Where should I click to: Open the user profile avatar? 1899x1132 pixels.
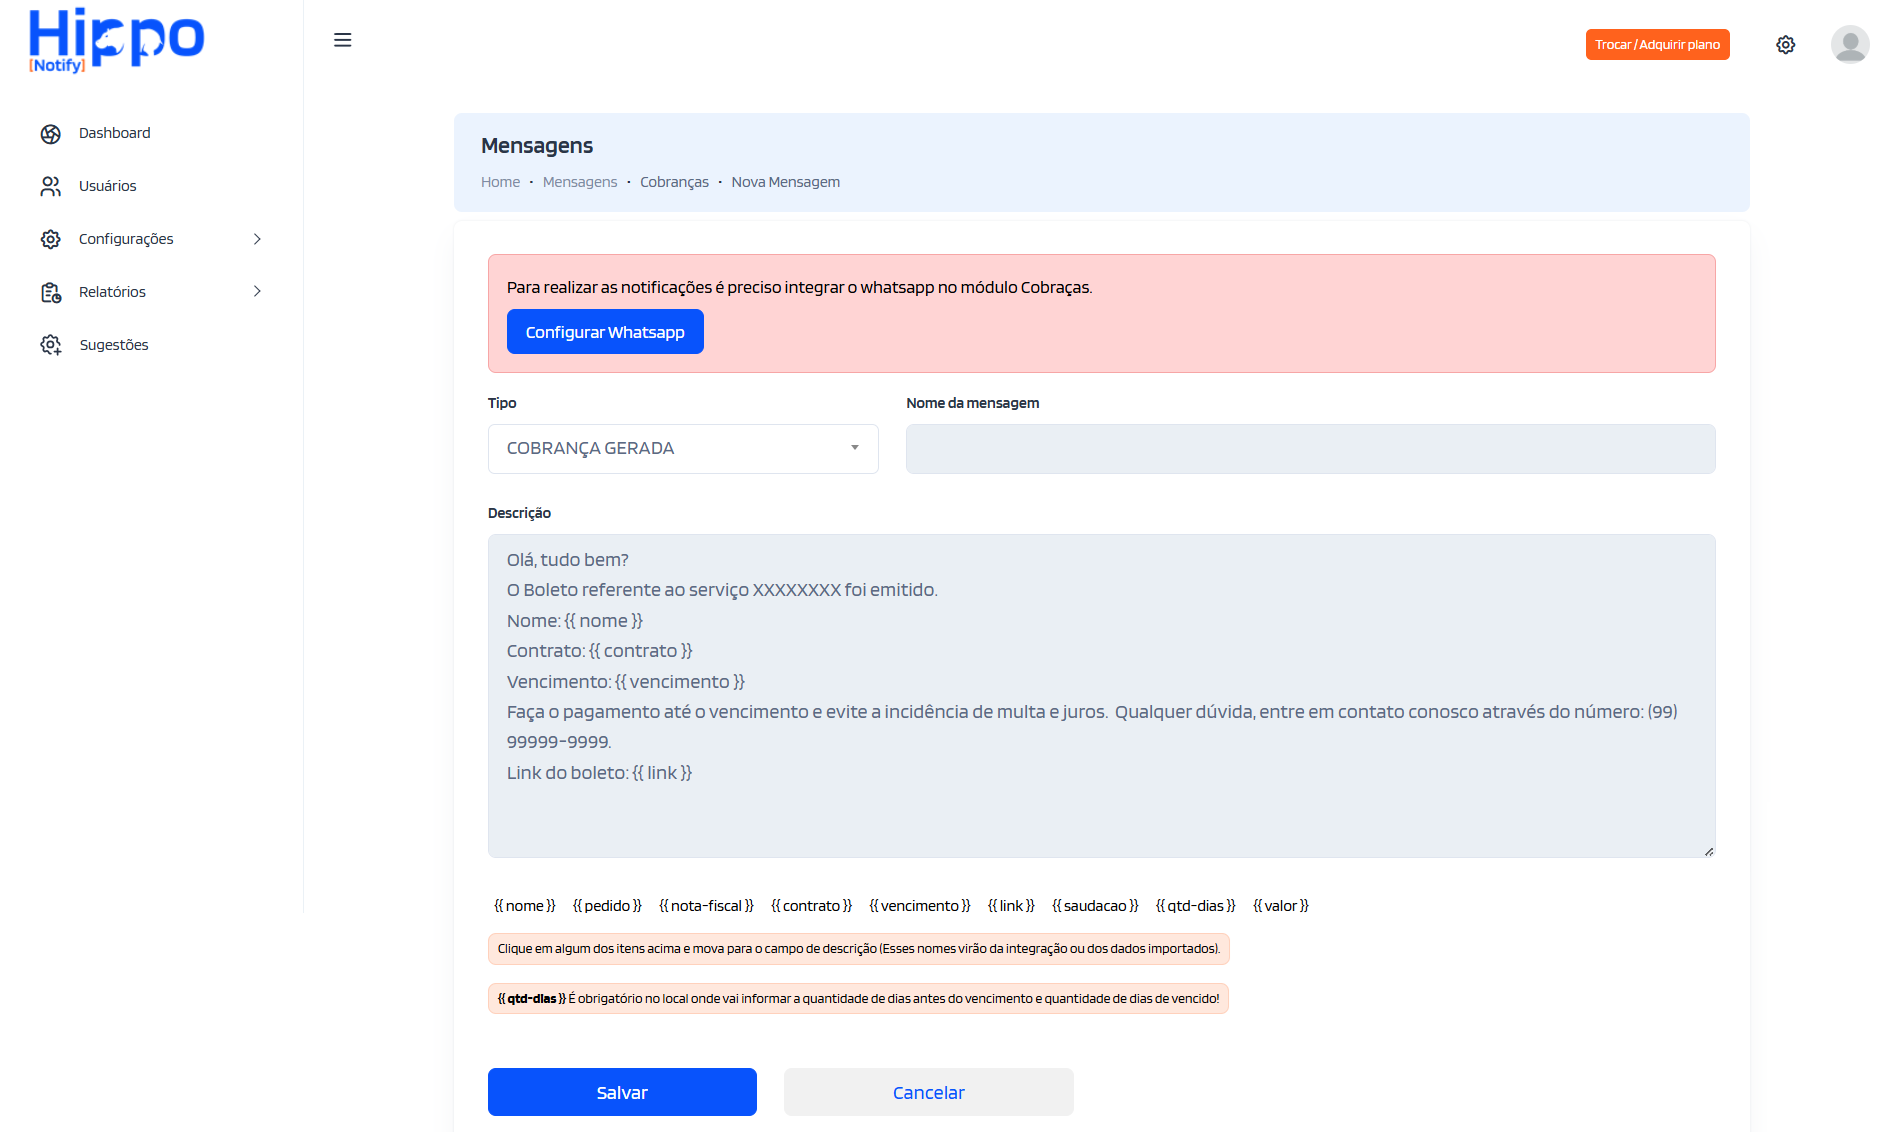tap(1849, 45)
